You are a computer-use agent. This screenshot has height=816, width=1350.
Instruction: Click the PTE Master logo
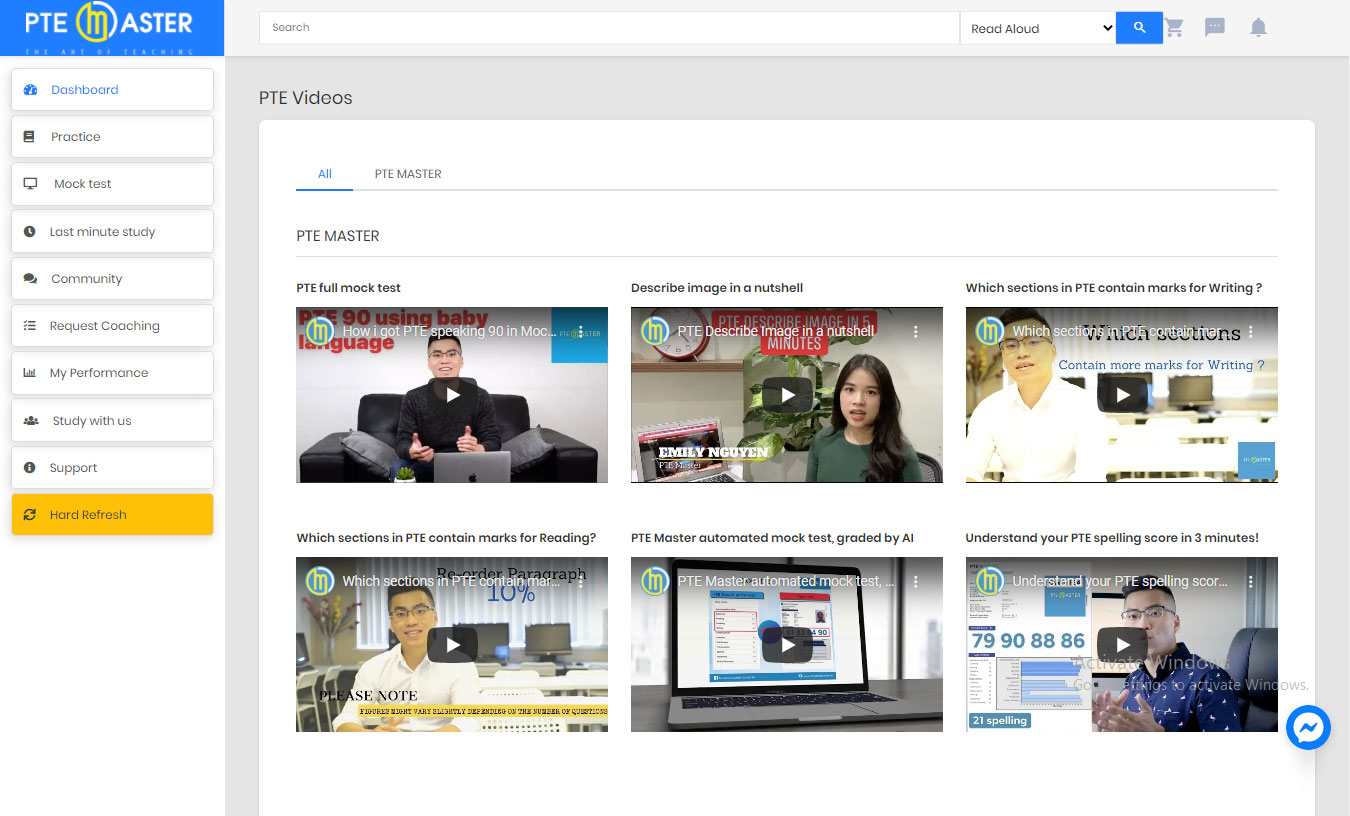tap(111, 27)
